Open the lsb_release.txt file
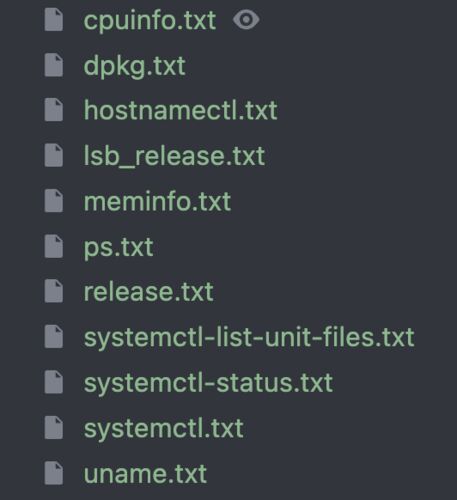The width and height of the screenshot is (457, 500). click(174, 156)
